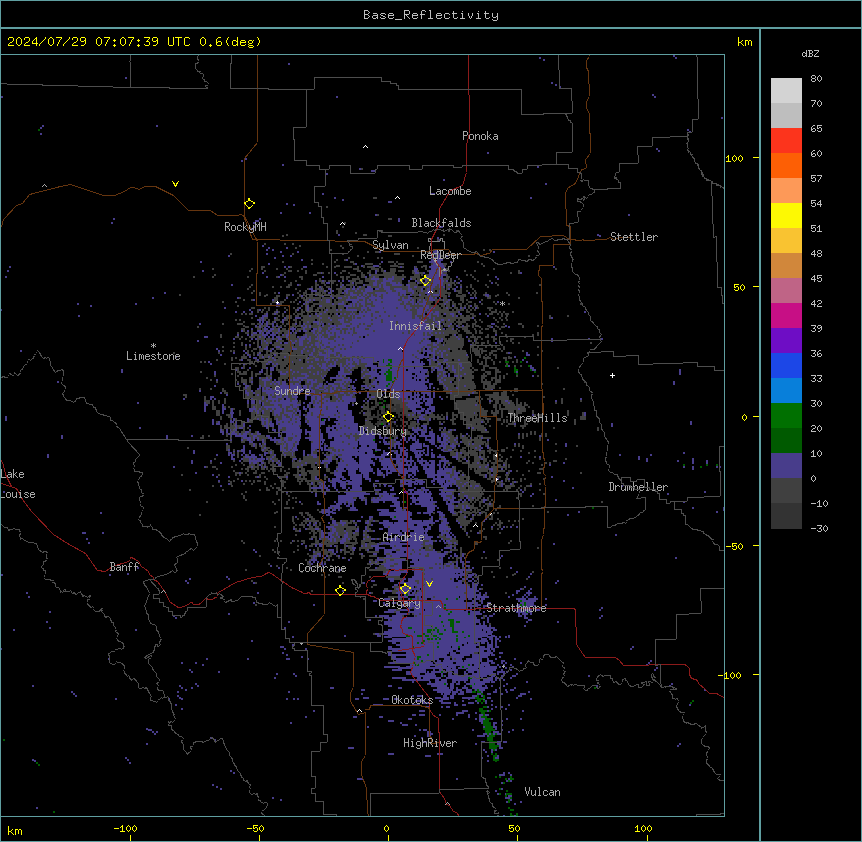The image size is (862, 842).
Task: Click the Limestone label
Action: coord(153,356)
